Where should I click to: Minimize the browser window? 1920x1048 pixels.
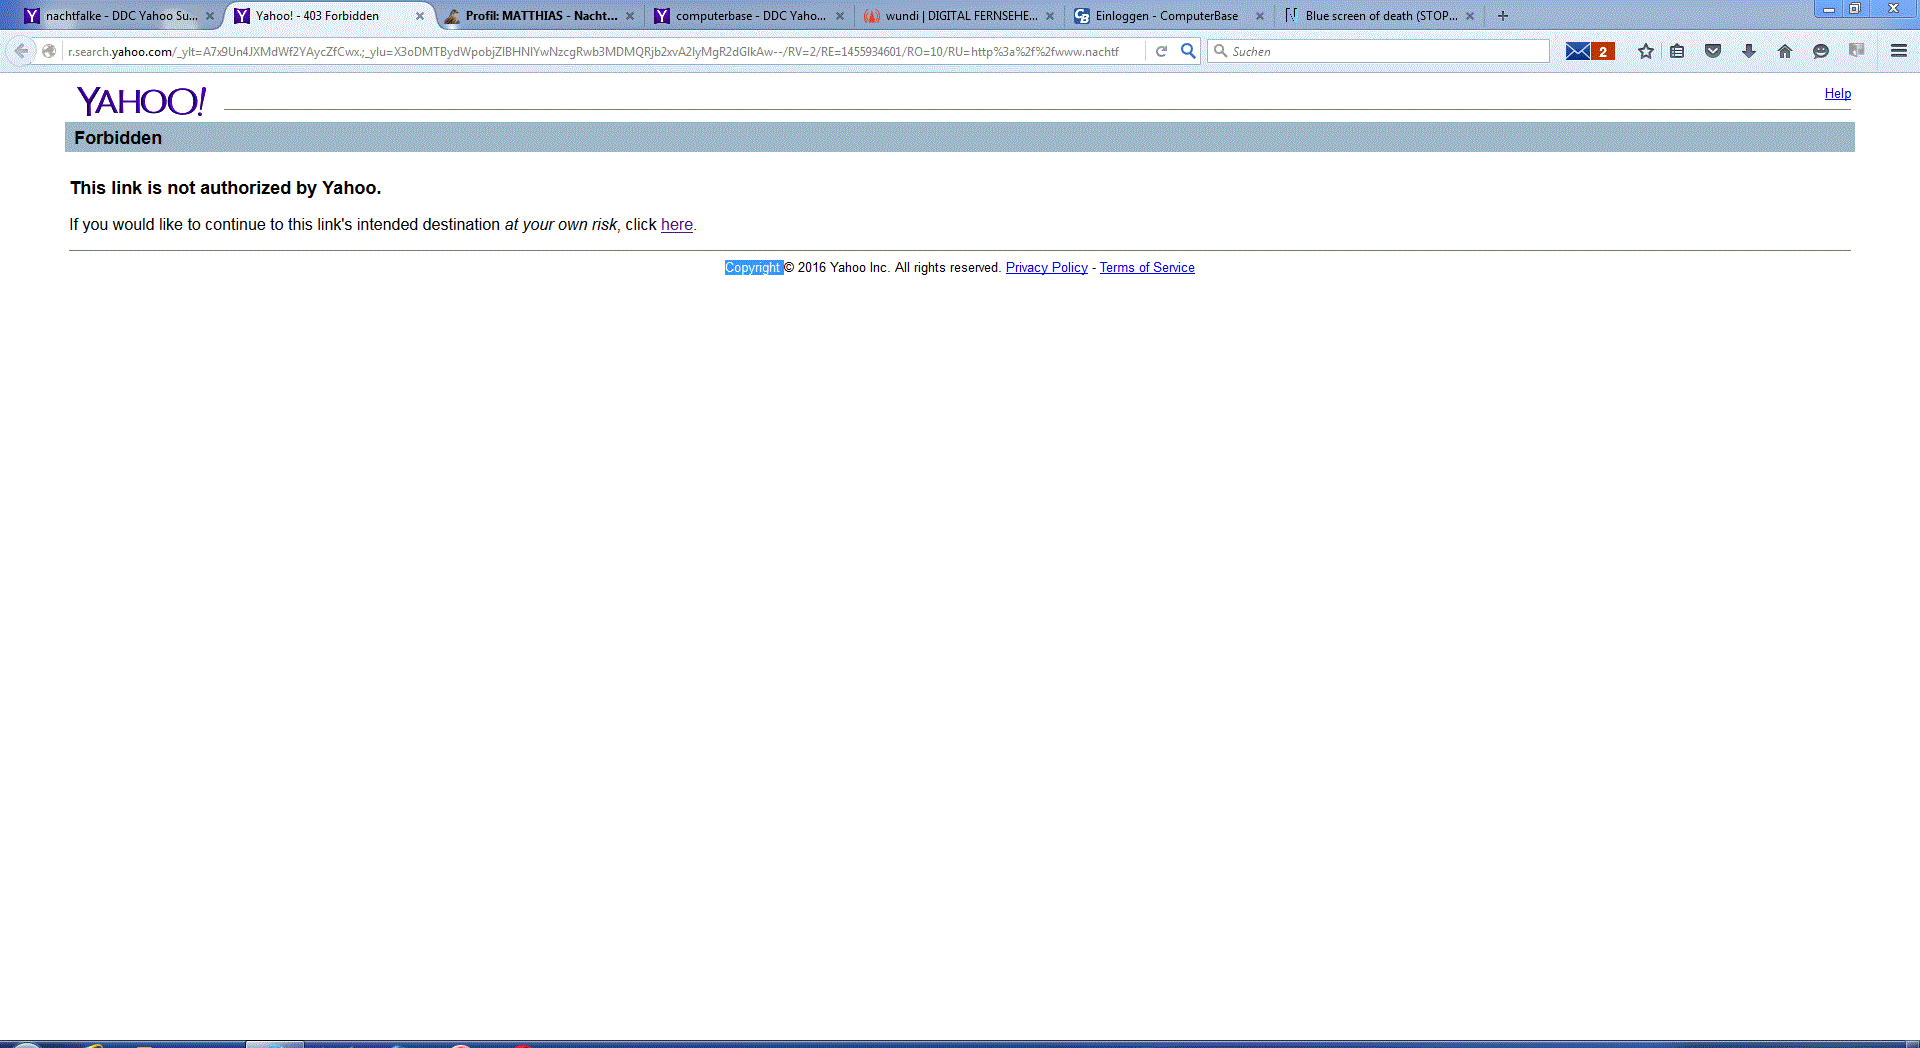1828,8
